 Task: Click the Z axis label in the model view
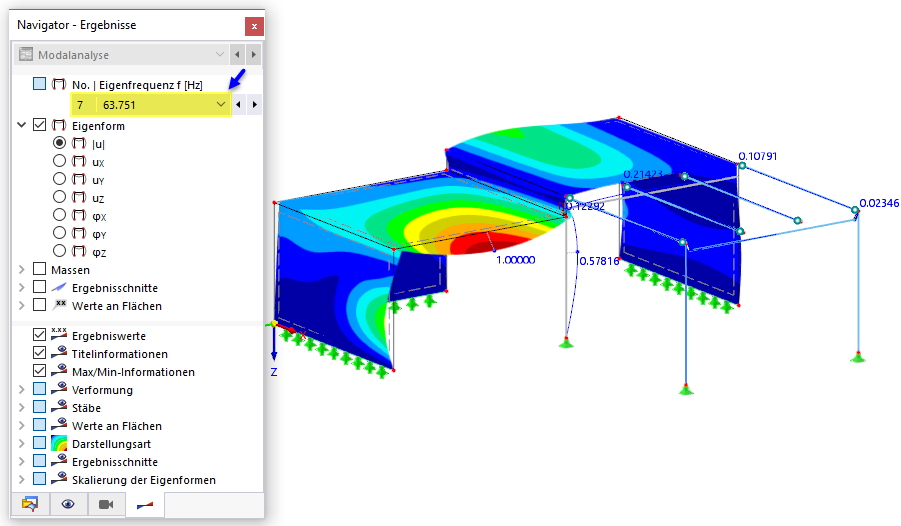274,373
